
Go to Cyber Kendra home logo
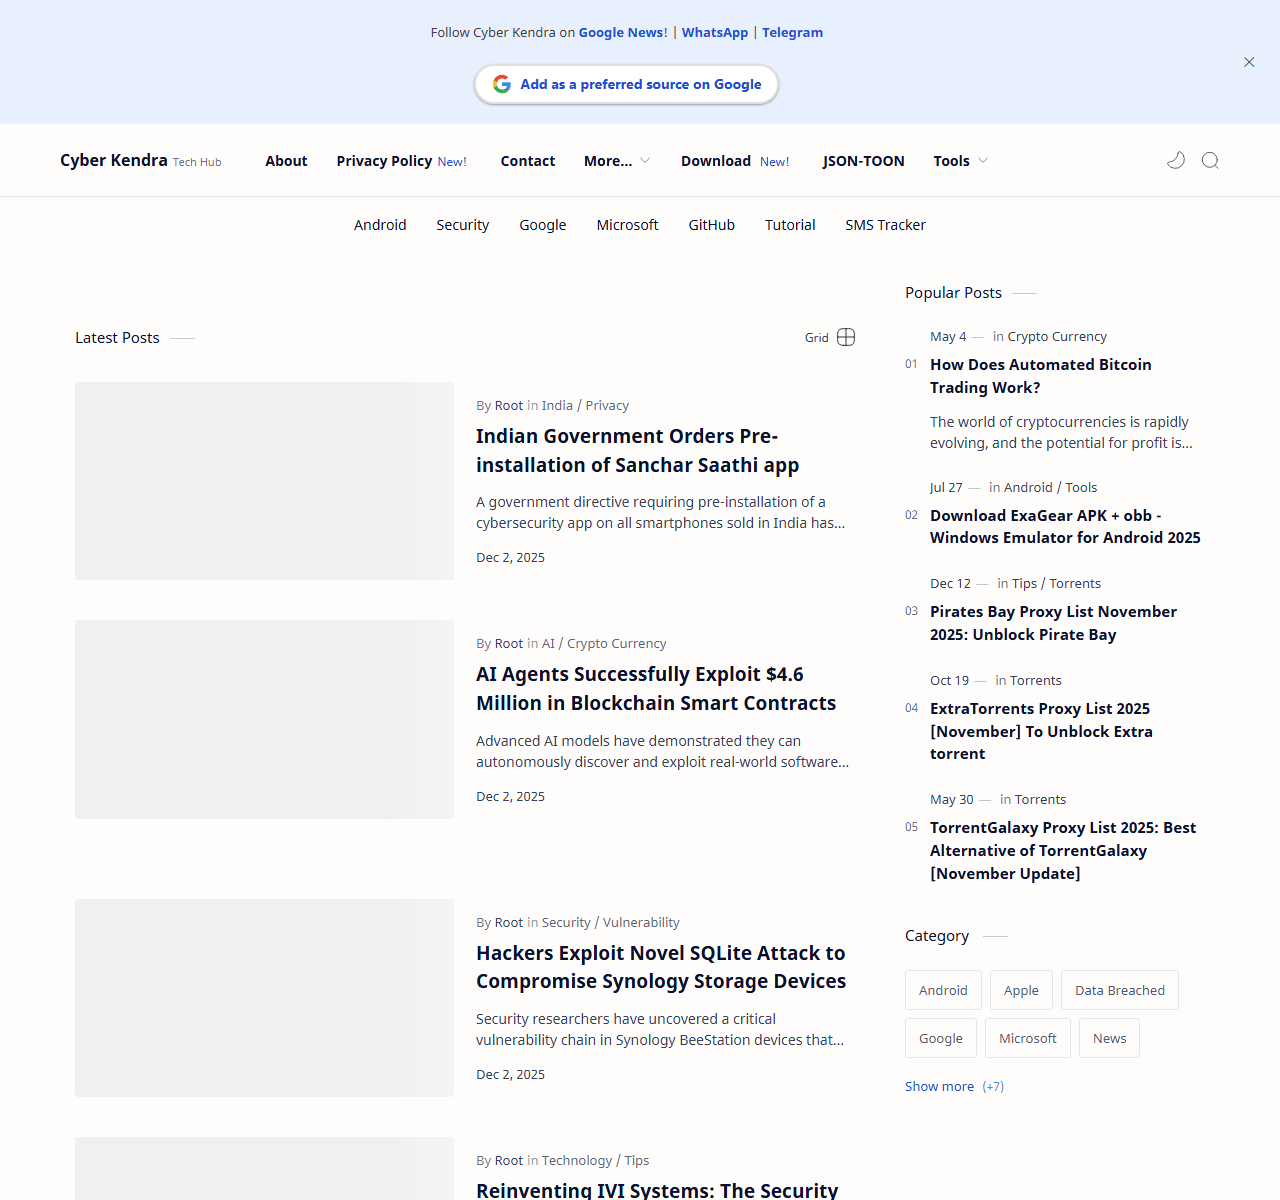click(114, 160)
